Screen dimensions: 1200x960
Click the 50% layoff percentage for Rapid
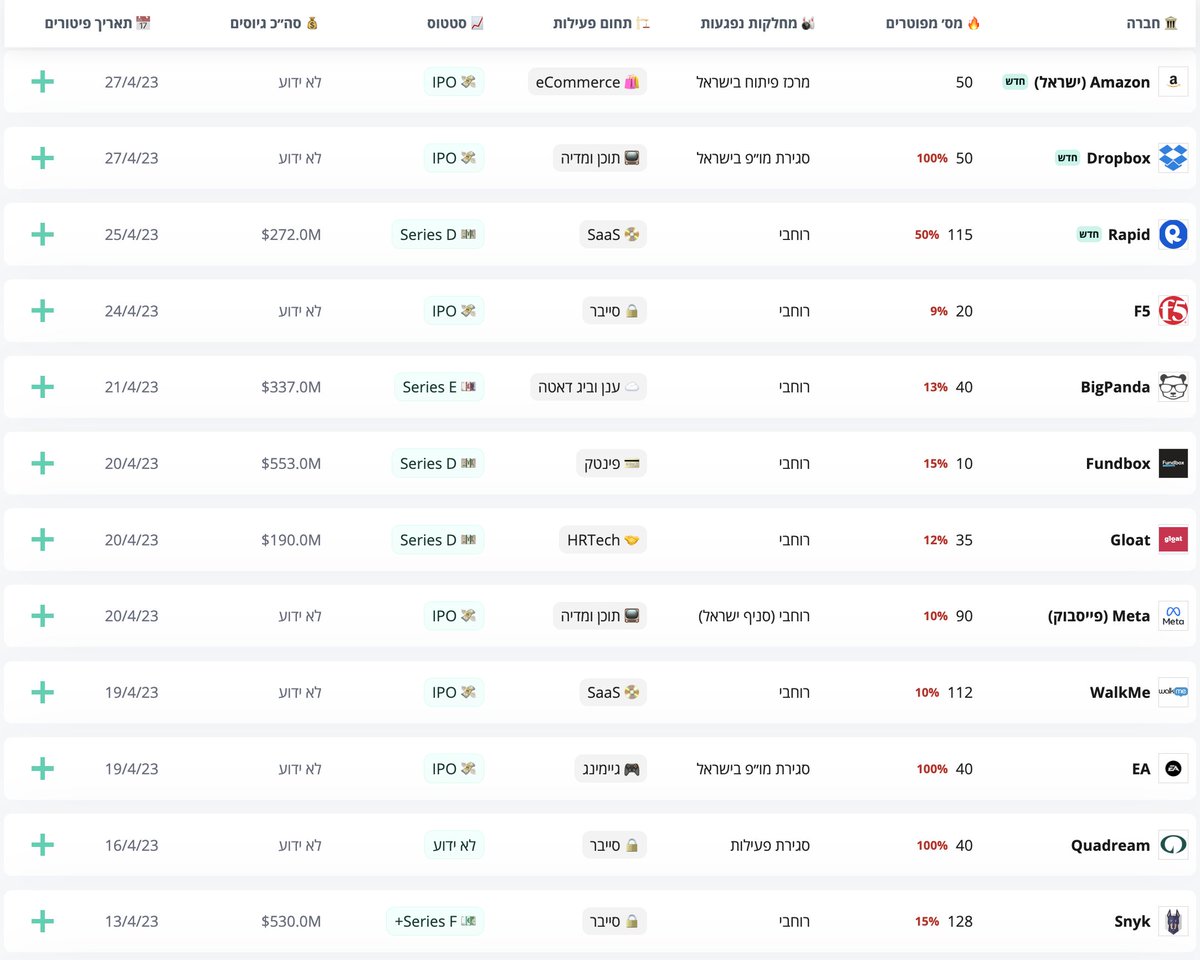click(927, 234)
